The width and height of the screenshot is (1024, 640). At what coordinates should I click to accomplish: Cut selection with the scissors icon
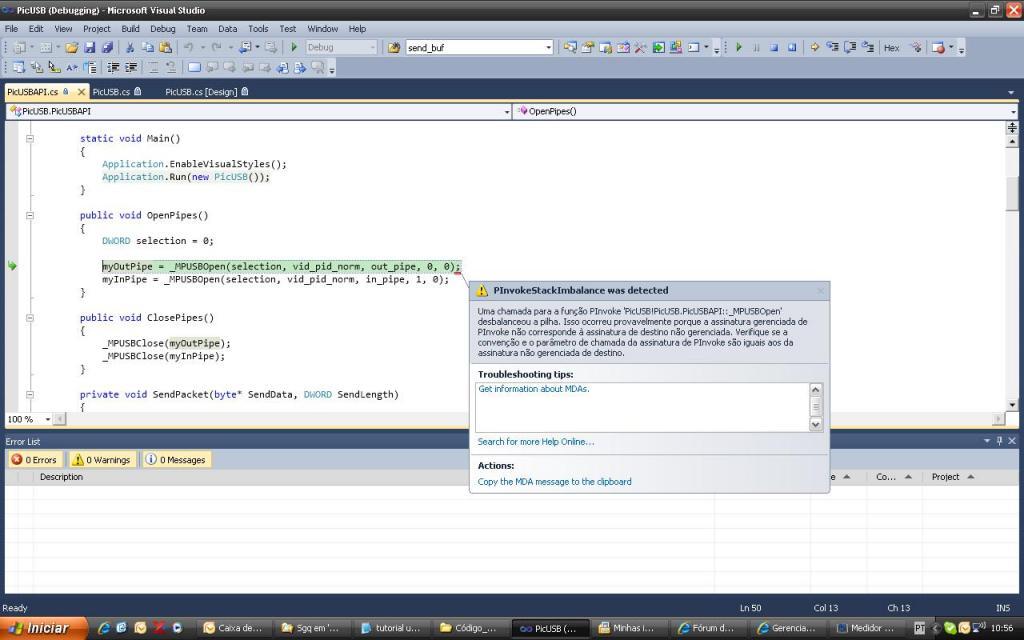click(x=130, y=47)
